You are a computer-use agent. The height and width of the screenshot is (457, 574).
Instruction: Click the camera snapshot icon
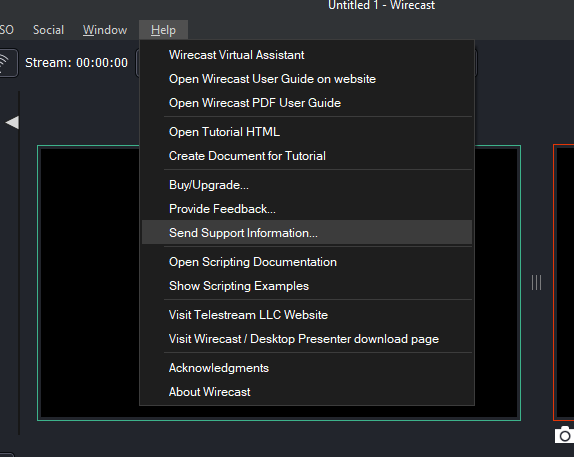(x=564, y=435)
